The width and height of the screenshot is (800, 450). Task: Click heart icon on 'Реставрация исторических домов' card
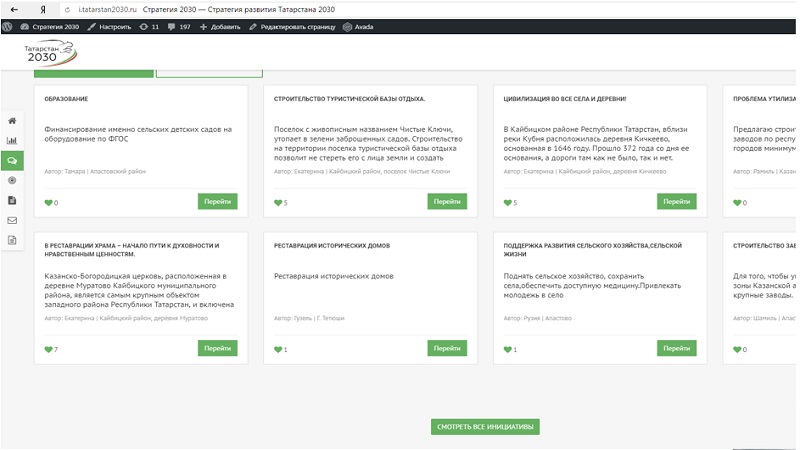[x=278, y=350]
